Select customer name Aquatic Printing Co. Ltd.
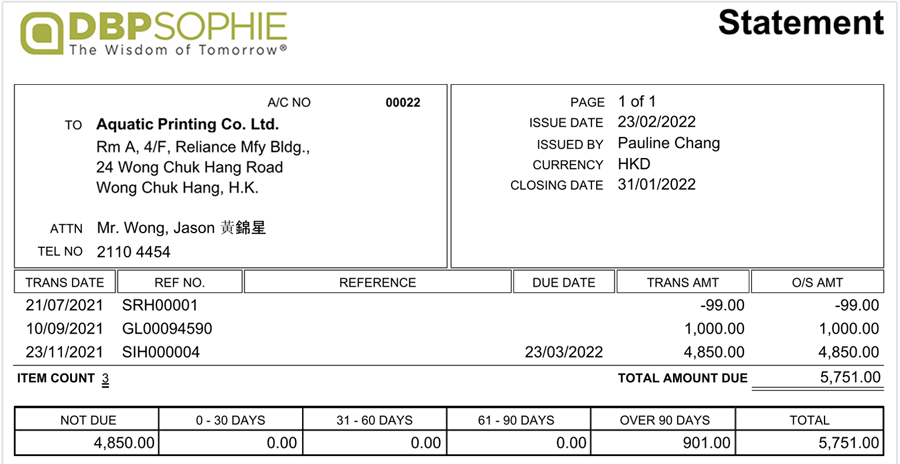The width and height of the screenshot is (900, 464). click(187, 125)
